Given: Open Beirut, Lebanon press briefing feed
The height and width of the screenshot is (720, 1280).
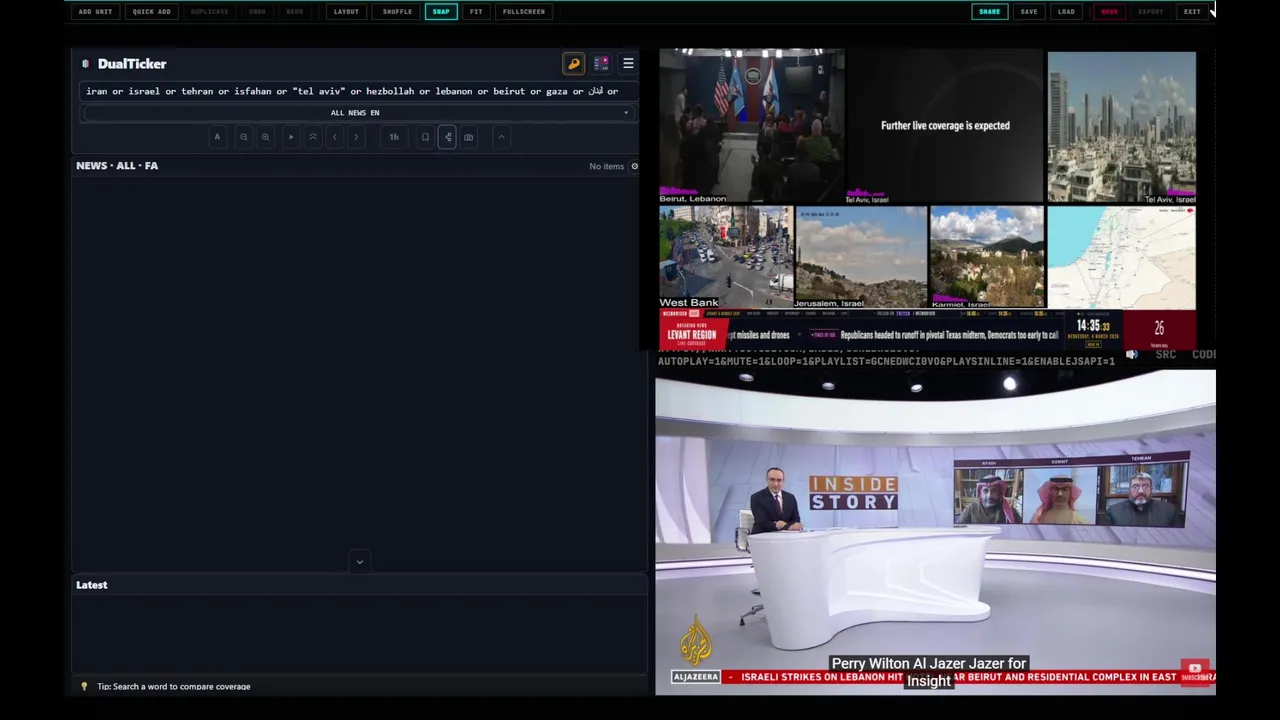Looking at the screenshot, I should (x=751, y=127).
